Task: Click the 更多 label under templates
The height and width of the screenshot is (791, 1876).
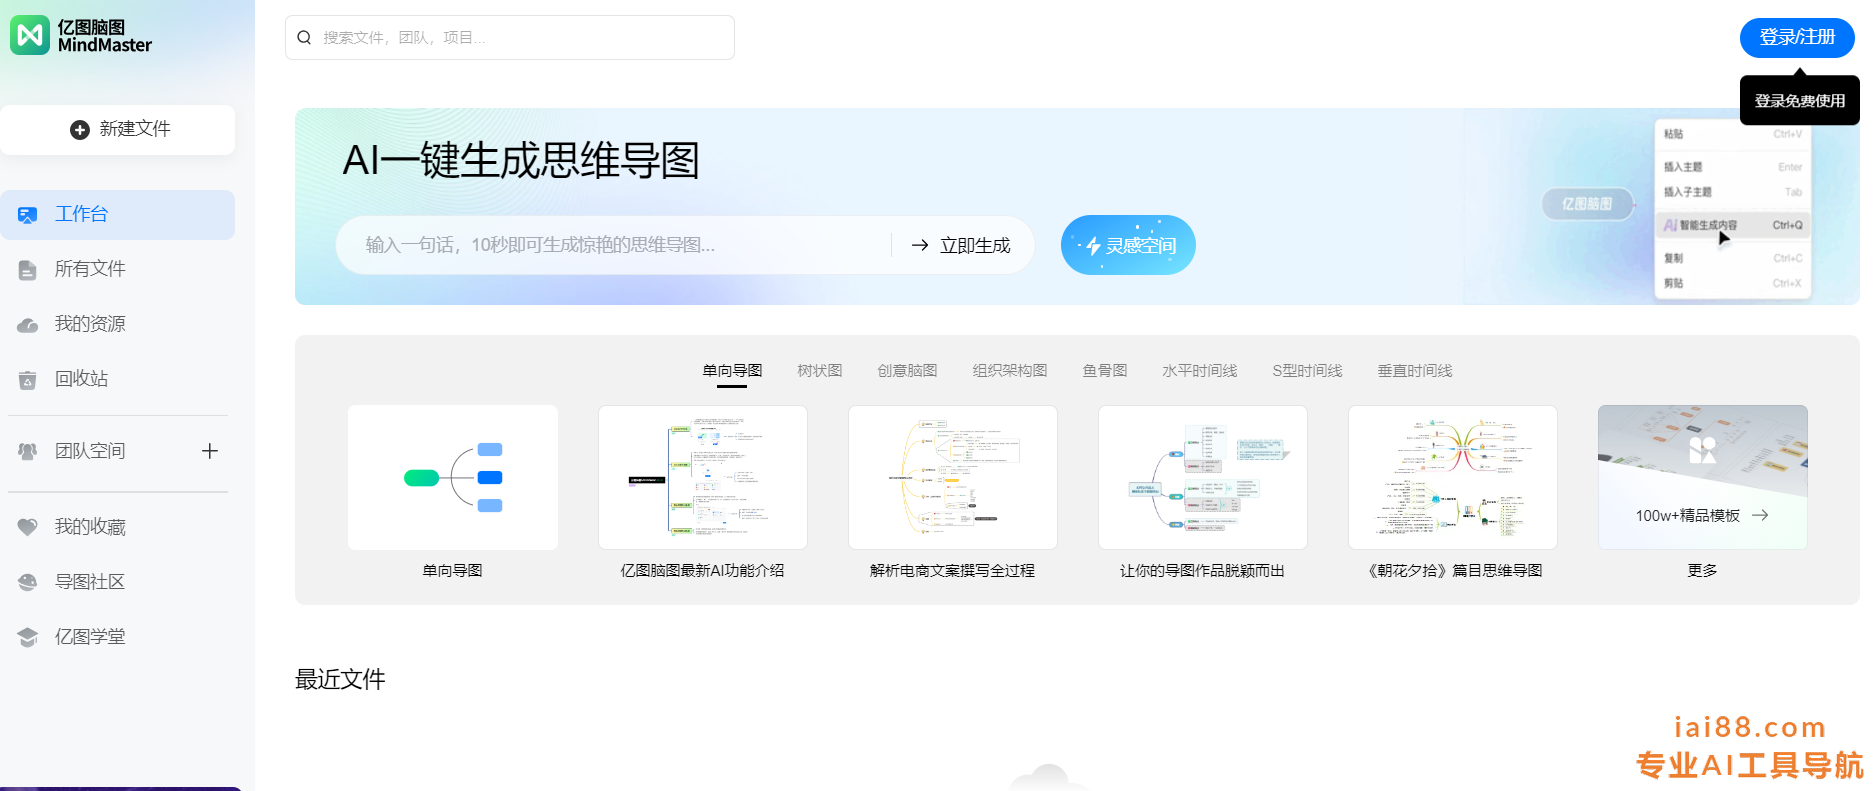Action: 1702,571
